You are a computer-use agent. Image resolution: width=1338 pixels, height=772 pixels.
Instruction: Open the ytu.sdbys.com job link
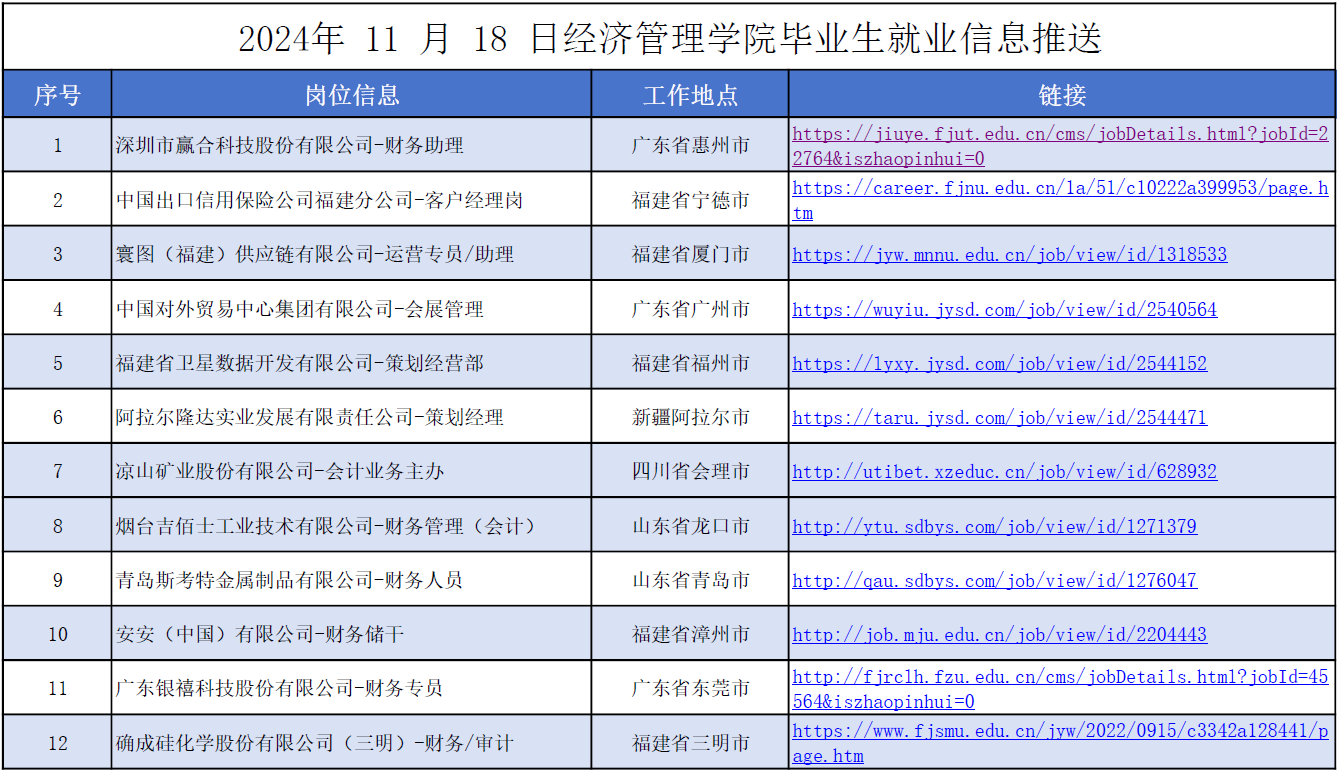pos(994,526)
